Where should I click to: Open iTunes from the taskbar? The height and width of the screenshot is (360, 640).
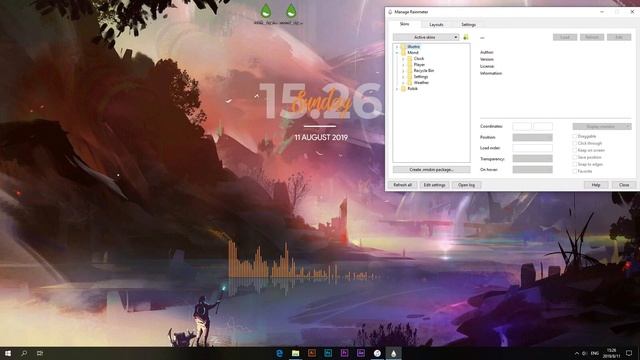377,353
